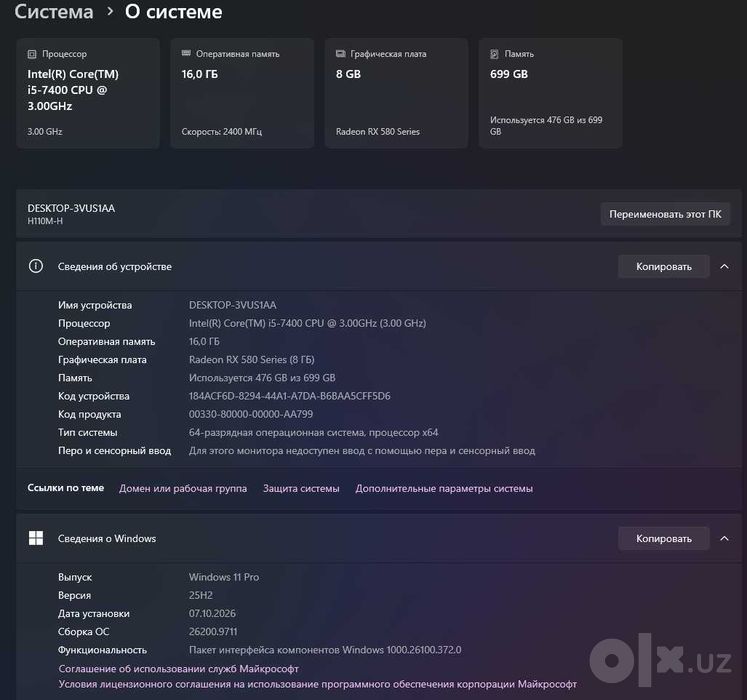Viewport: 747px width, 700px height.
Task: Select install date 07.10.2026
Action: coord(212,613)
